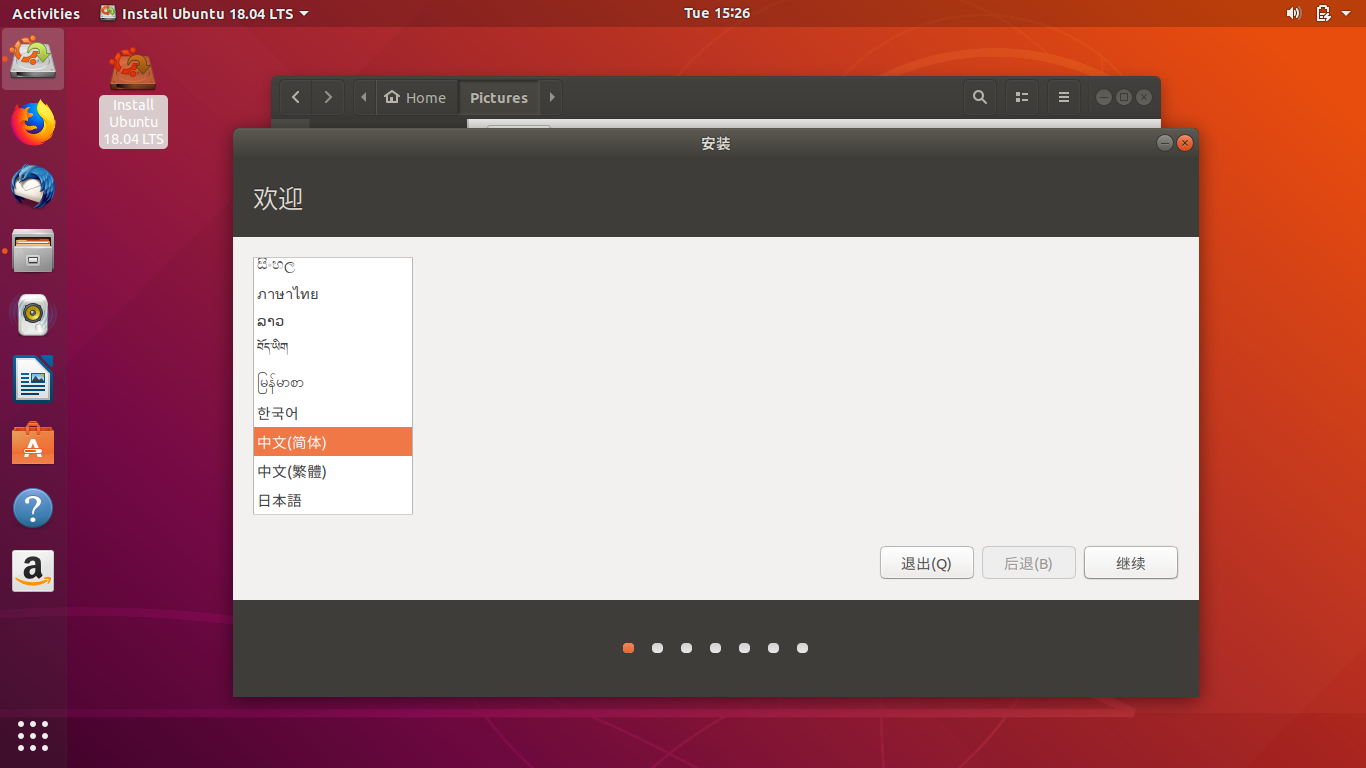The height and width of the screenshot is (768, 1366).
Task: Show Applications grid at dock bottom
Action: point(33,735)
